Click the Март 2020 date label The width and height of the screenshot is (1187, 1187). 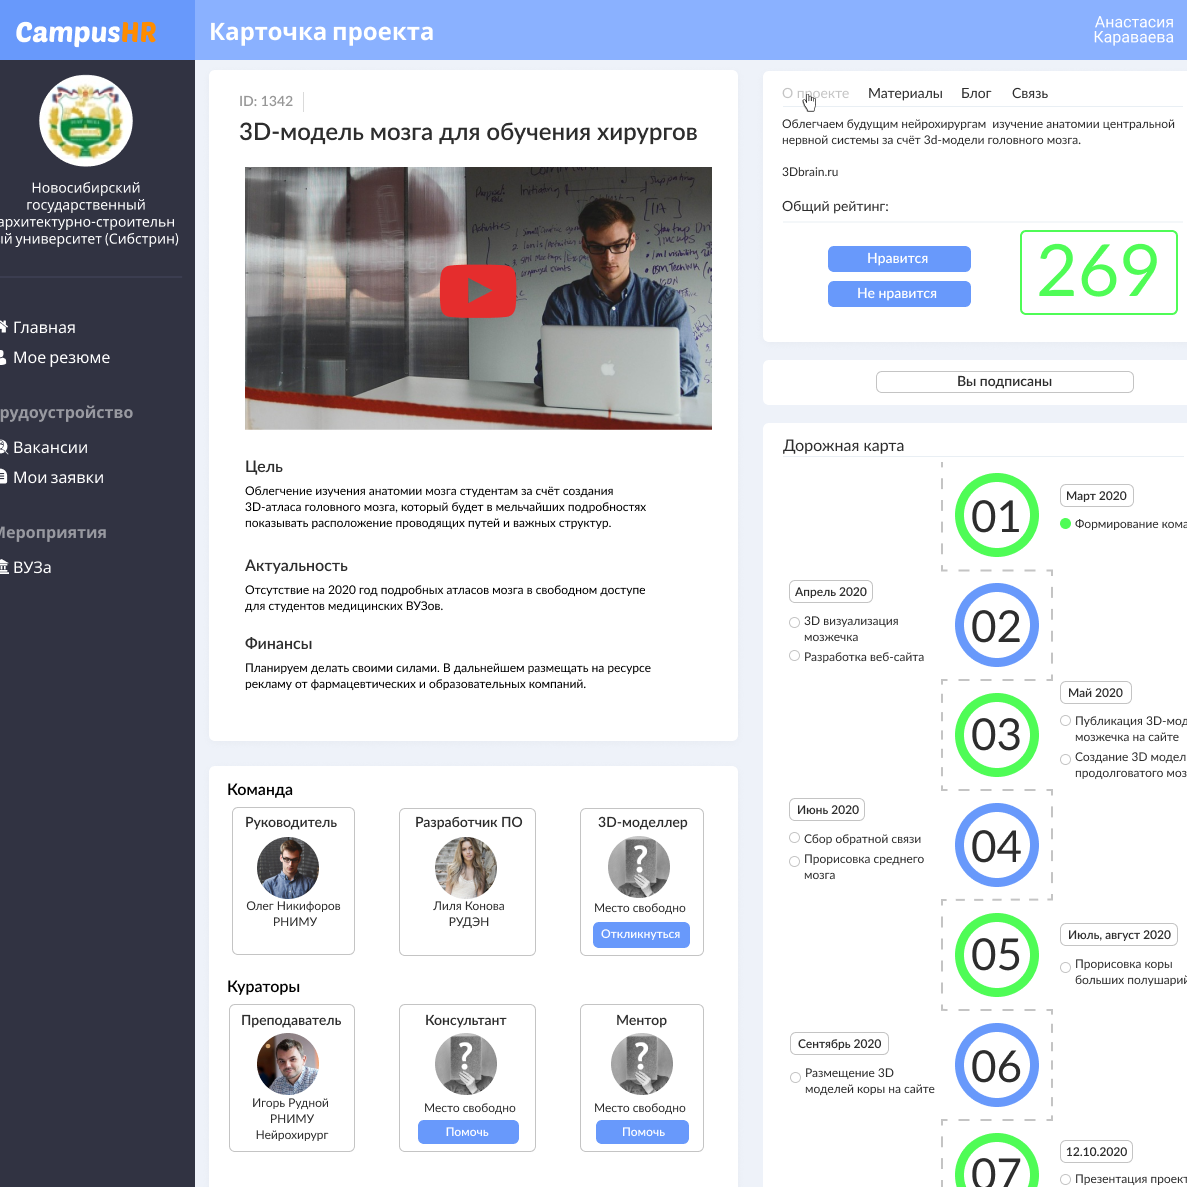pyautogui.click(x=1096, y=496)
